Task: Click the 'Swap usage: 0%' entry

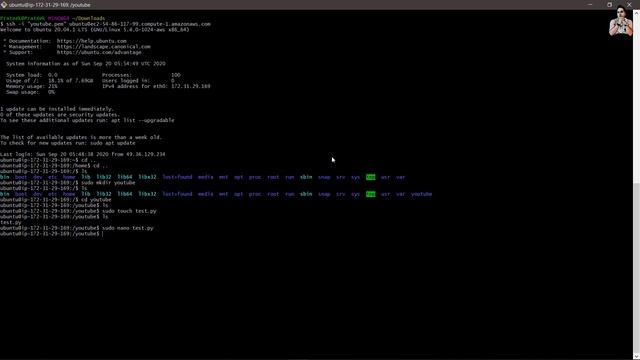Action: click(30, 92)
